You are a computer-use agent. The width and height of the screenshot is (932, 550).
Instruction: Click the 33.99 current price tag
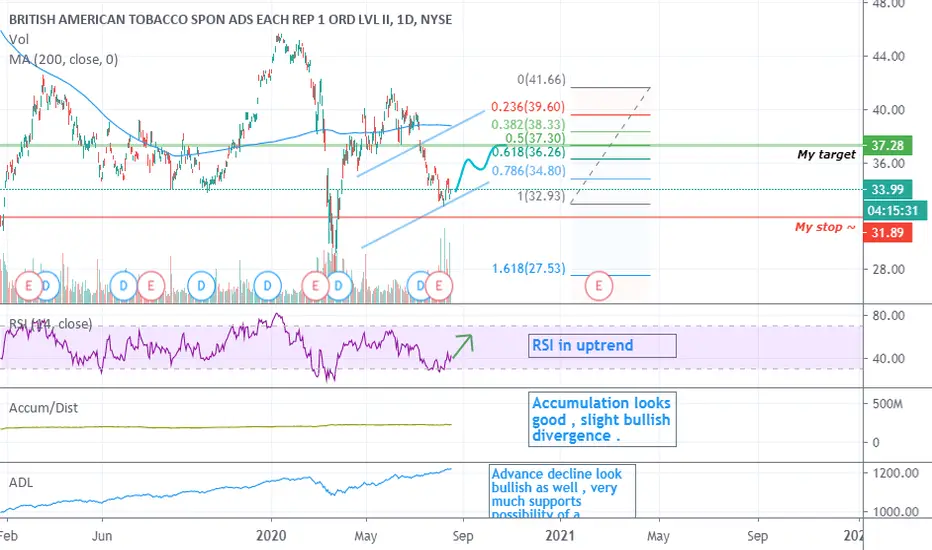(x=887, y=190)
